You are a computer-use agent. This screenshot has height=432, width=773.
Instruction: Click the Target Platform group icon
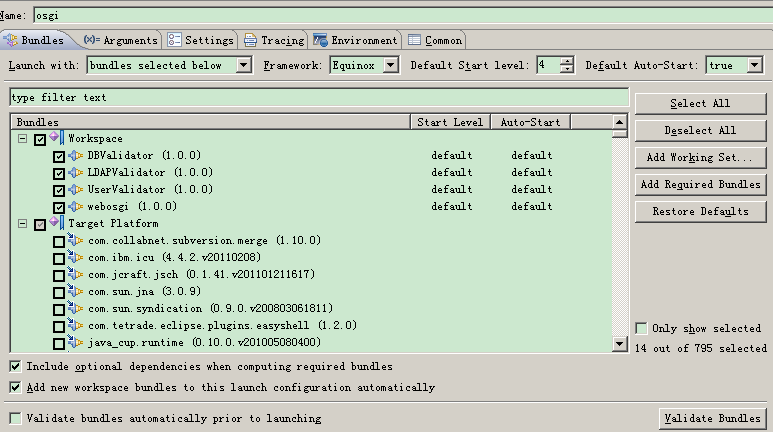(x=57, y=223)
